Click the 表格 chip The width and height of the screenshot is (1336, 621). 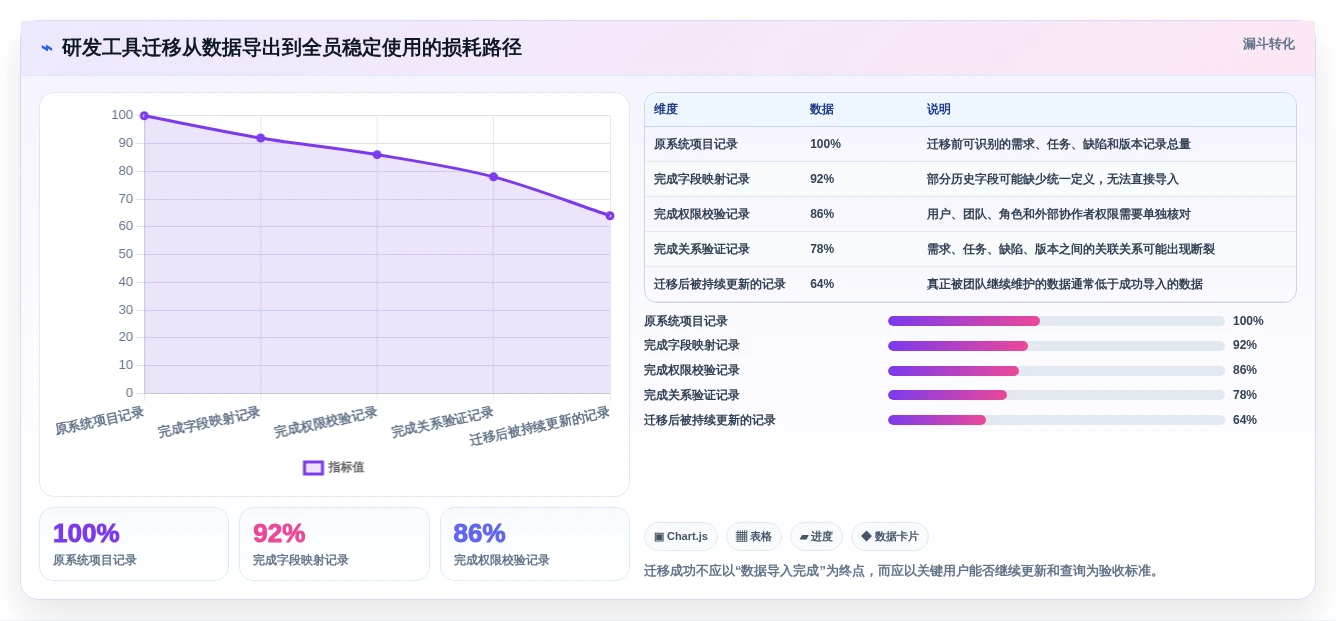click(x=754, y=537)
